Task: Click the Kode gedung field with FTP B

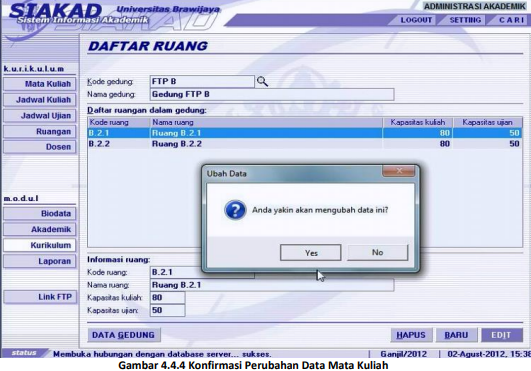Action: coord(202,82)
